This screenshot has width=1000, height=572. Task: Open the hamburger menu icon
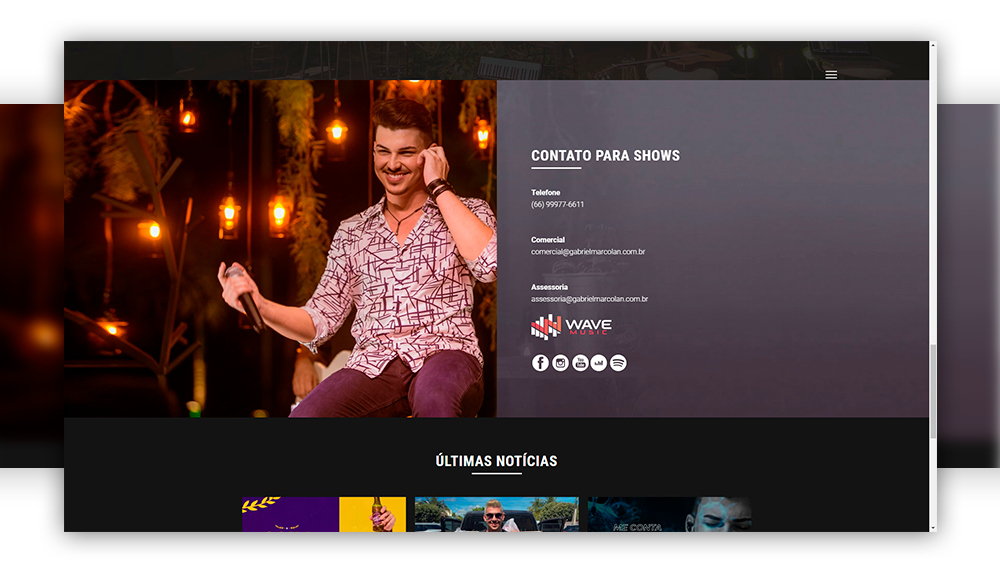pyautogui.click(x=831, y=75)
